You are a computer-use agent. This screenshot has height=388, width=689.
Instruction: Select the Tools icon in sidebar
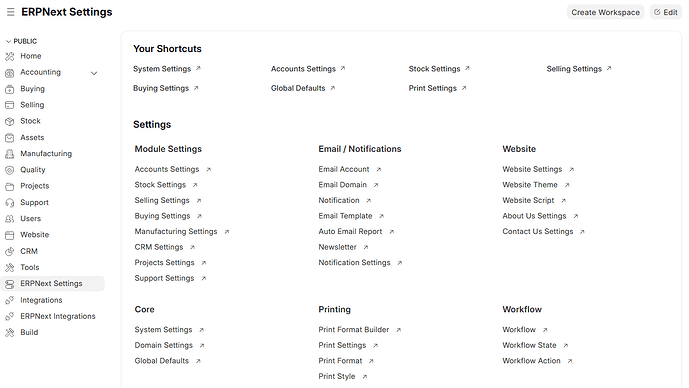coord(10,268)
